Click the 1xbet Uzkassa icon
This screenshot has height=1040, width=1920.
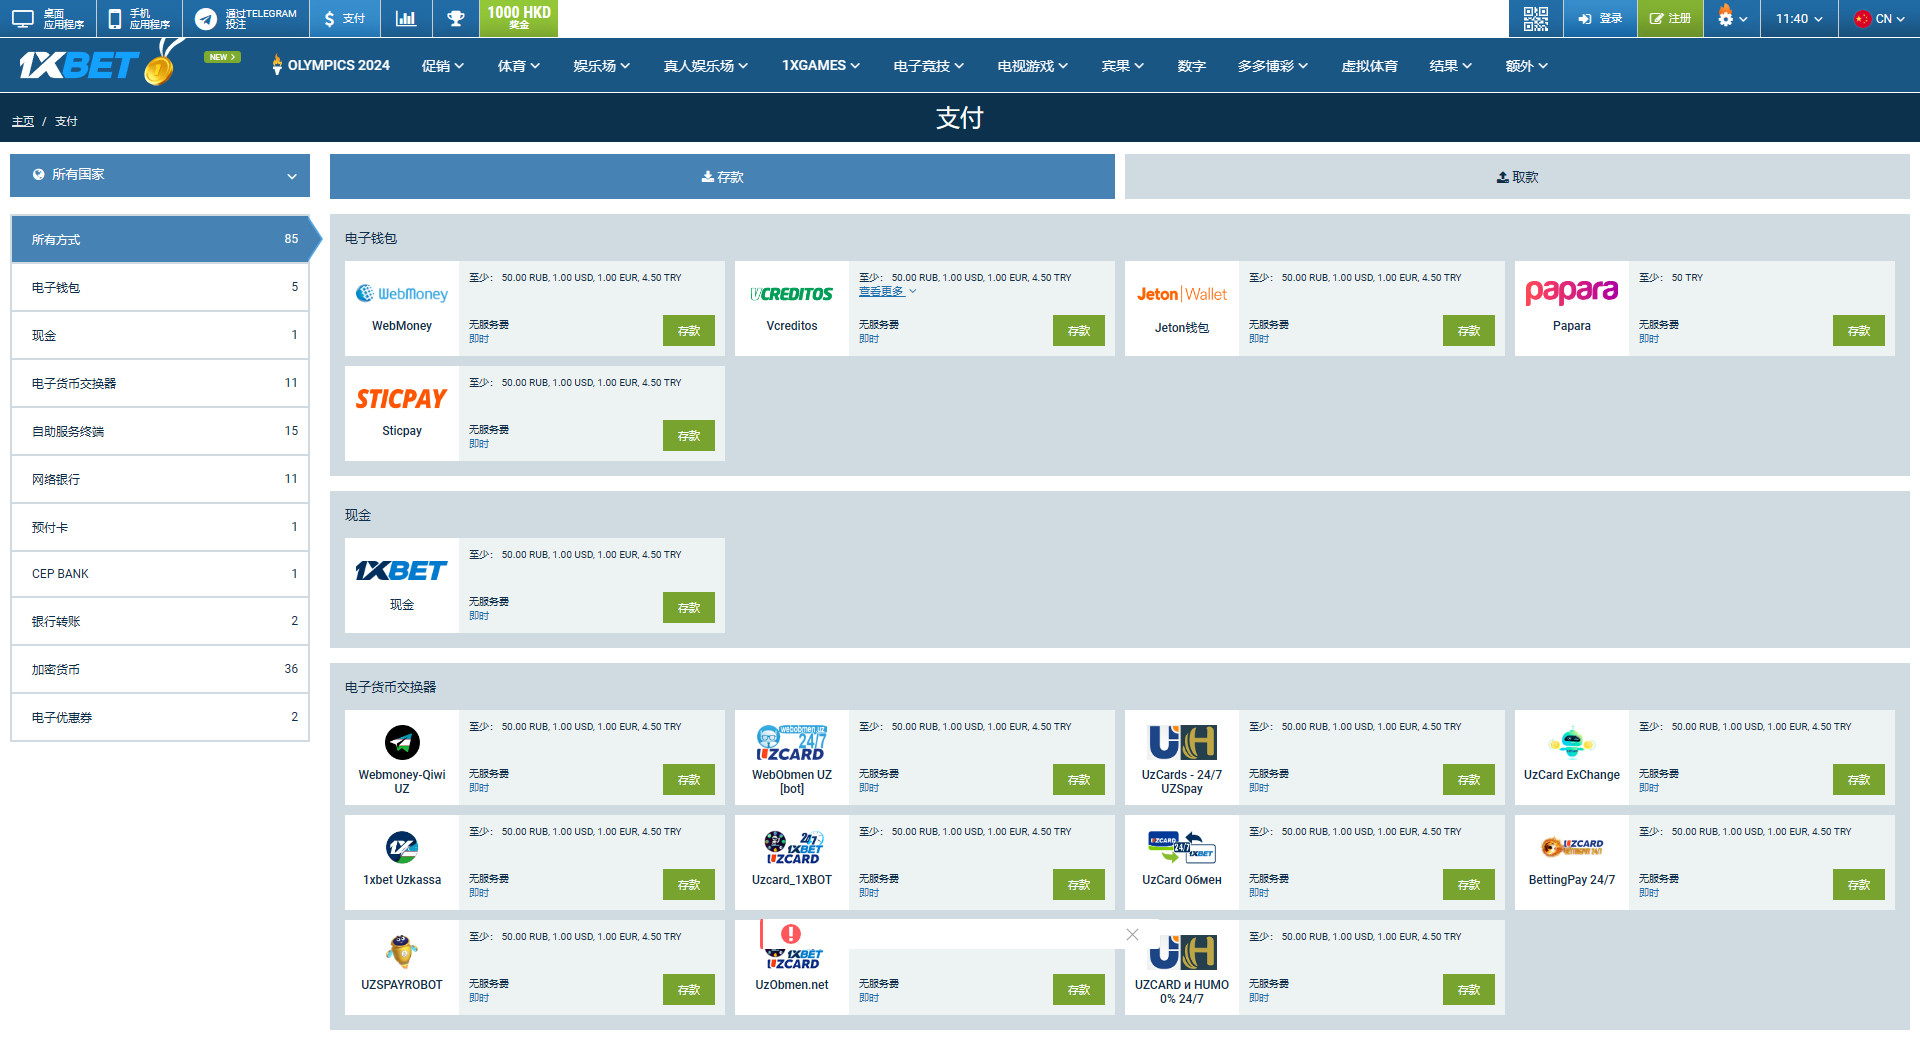pyautogui.click(x=402, y=848)
